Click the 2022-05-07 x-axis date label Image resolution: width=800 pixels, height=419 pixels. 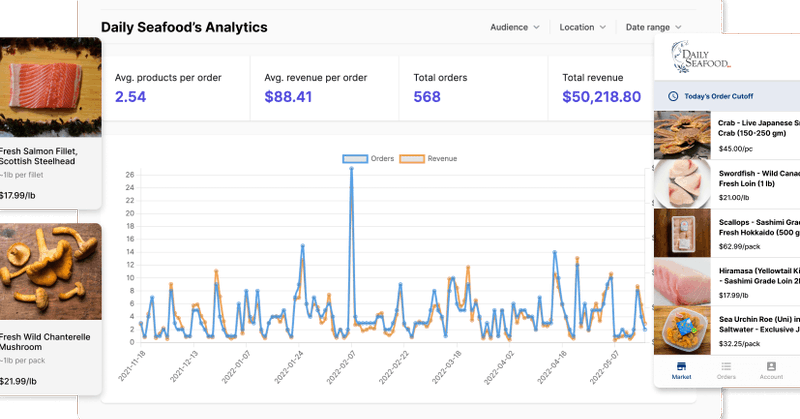(603, 366)
